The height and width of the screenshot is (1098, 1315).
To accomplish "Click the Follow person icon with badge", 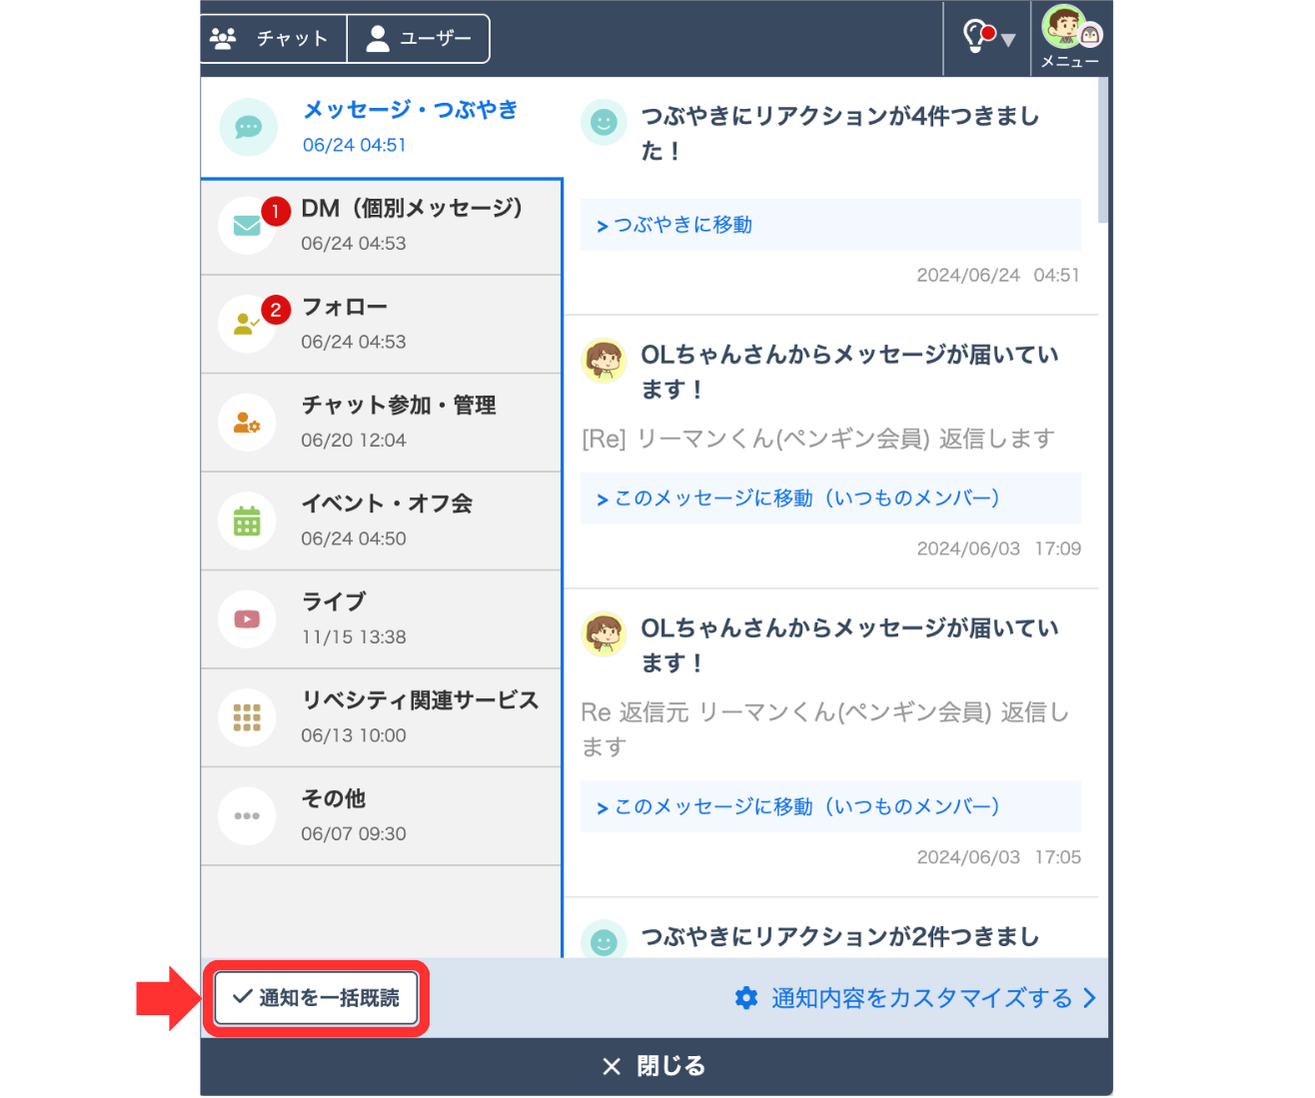I will tap(247, 324).
